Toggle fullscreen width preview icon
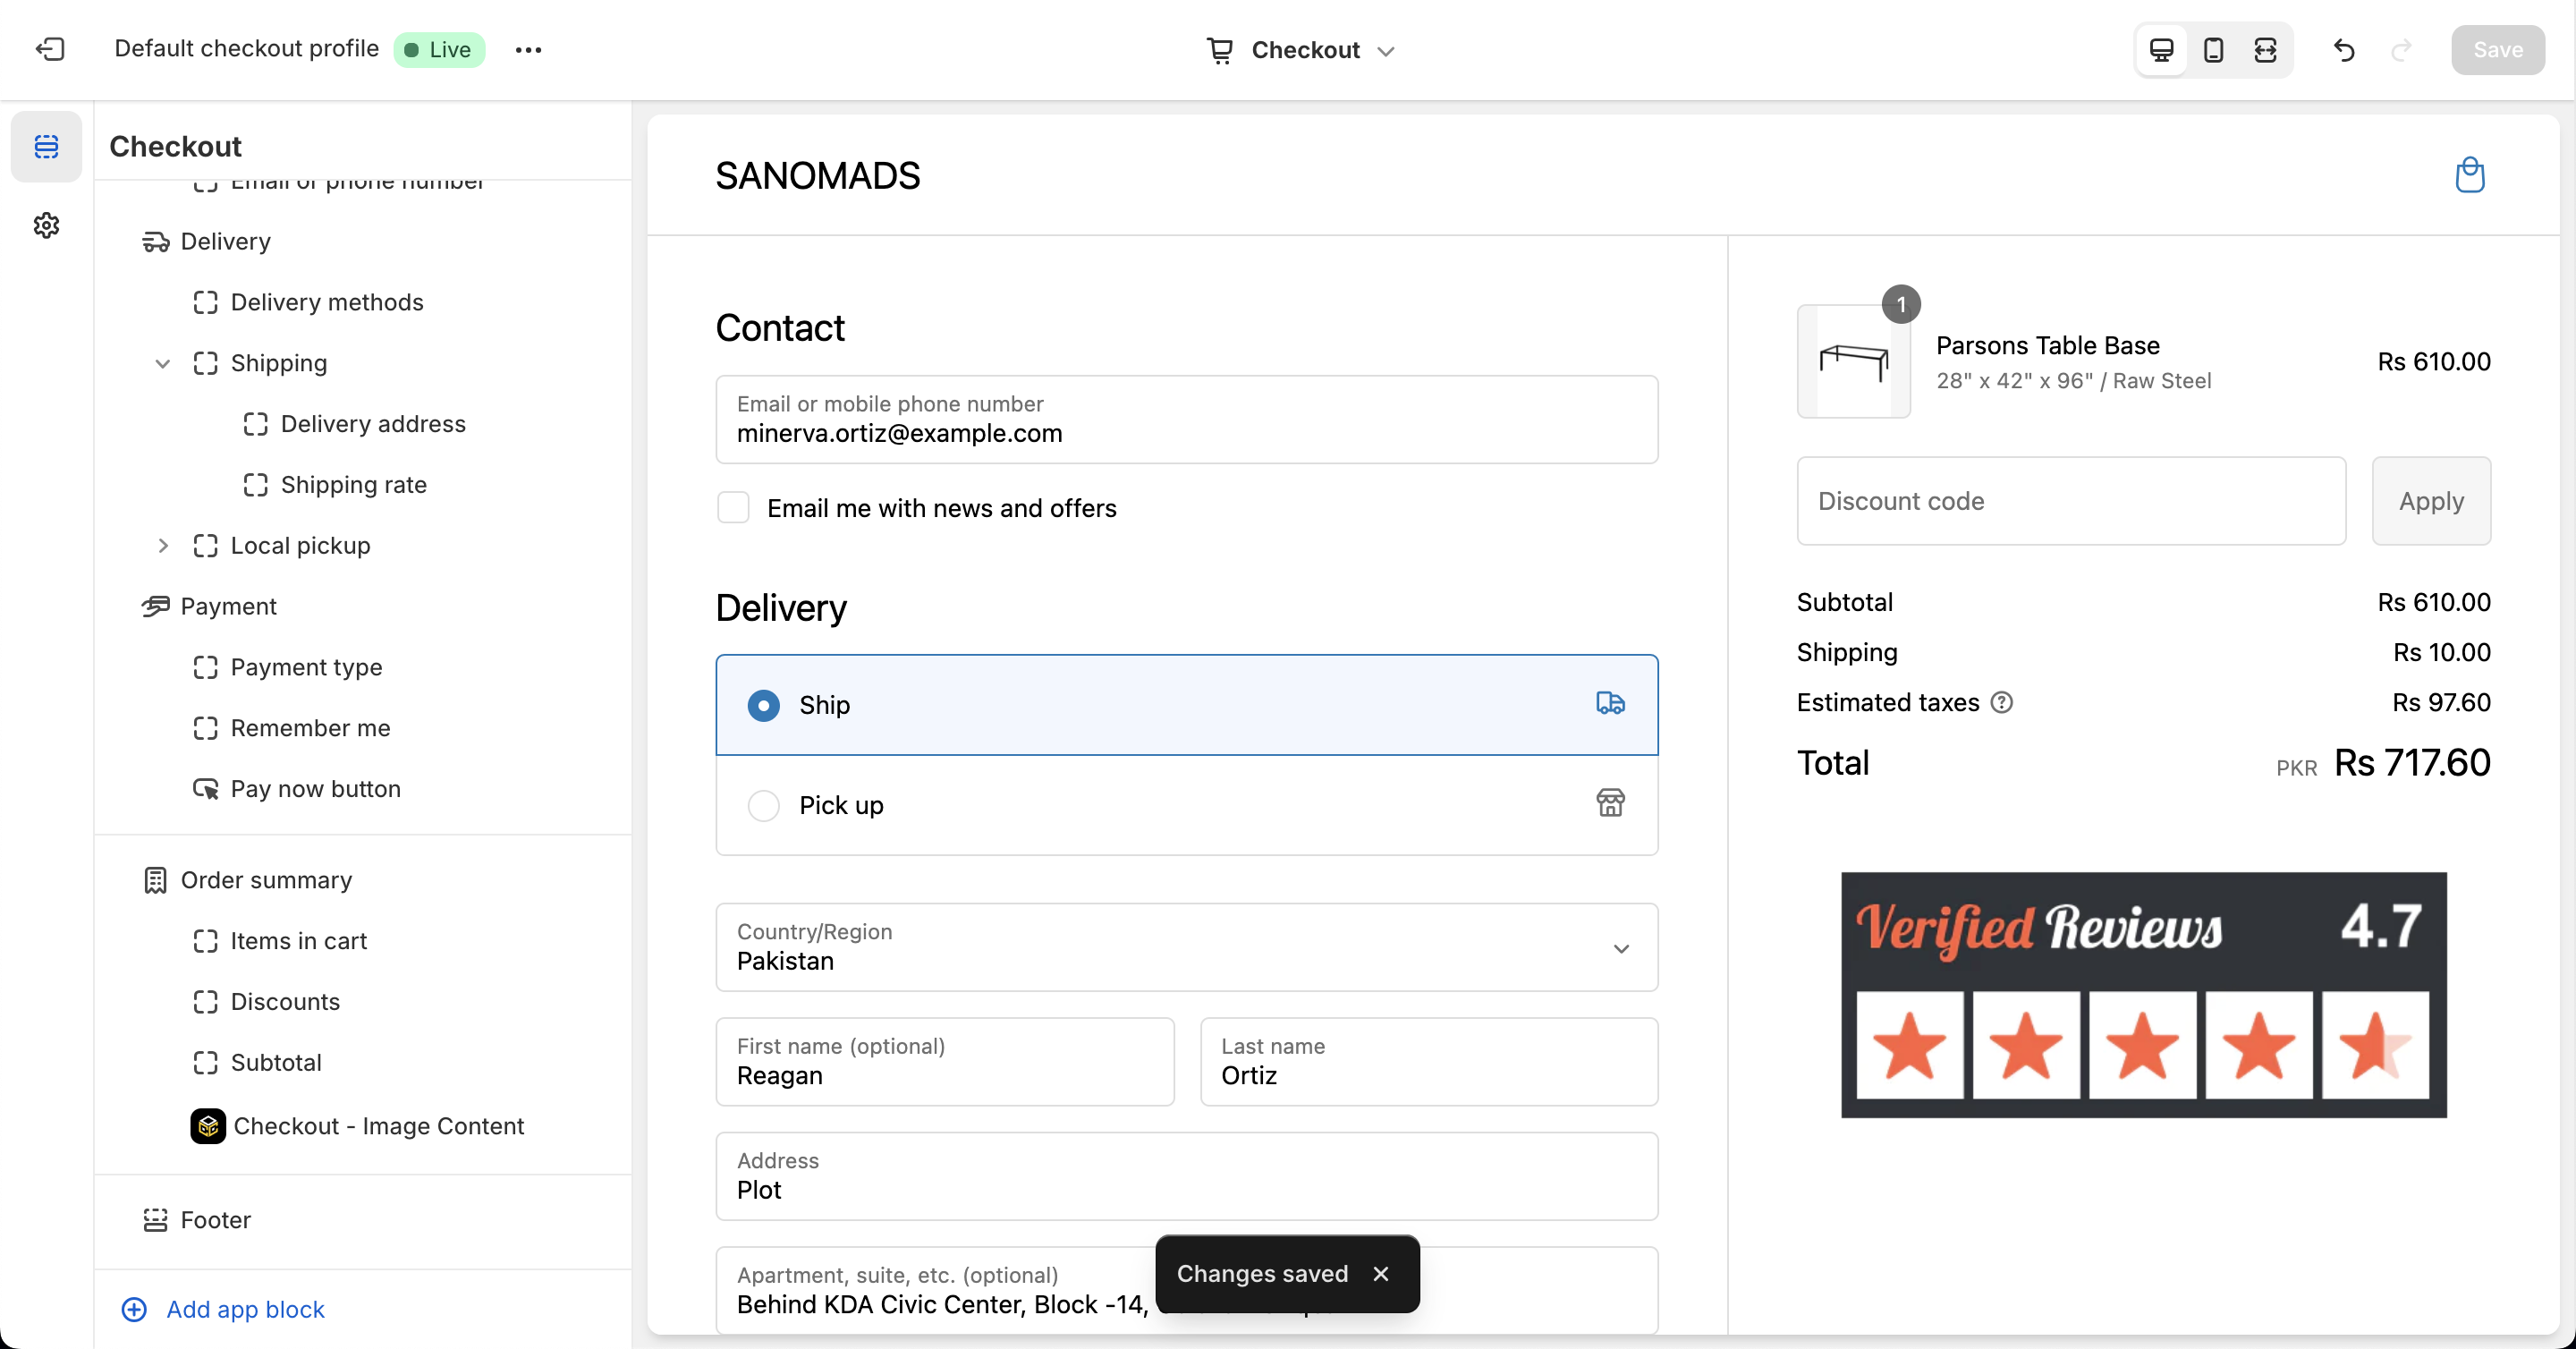The image size is (2576, 1349). [2265, 50]
